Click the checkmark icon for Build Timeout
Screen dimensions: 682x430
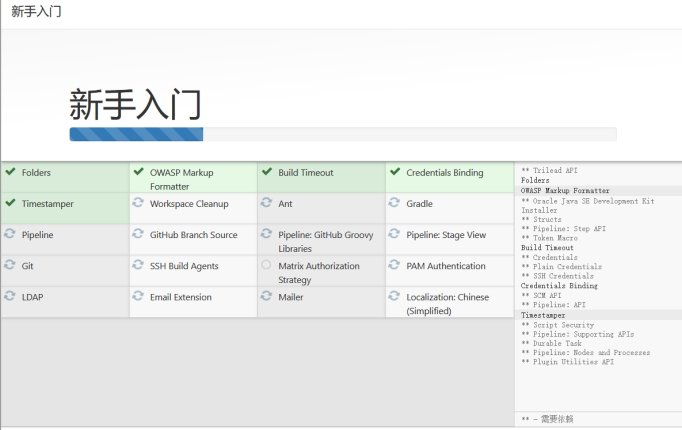tap(267, 172)
